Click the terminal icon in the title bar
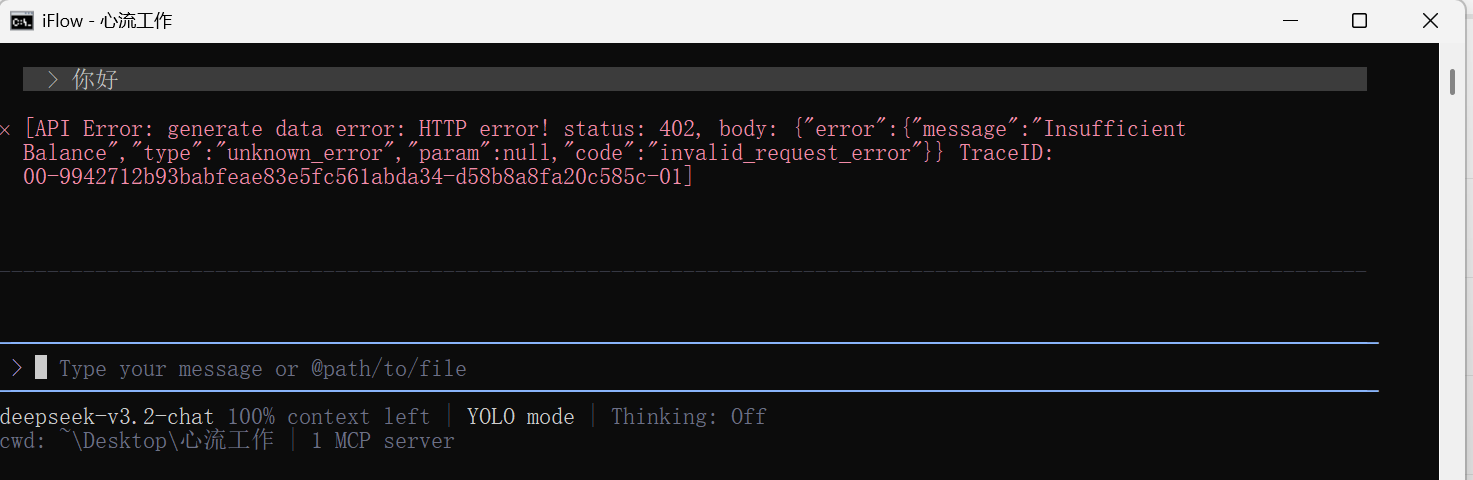The image size is (1473, 480). tap(20, 20)
